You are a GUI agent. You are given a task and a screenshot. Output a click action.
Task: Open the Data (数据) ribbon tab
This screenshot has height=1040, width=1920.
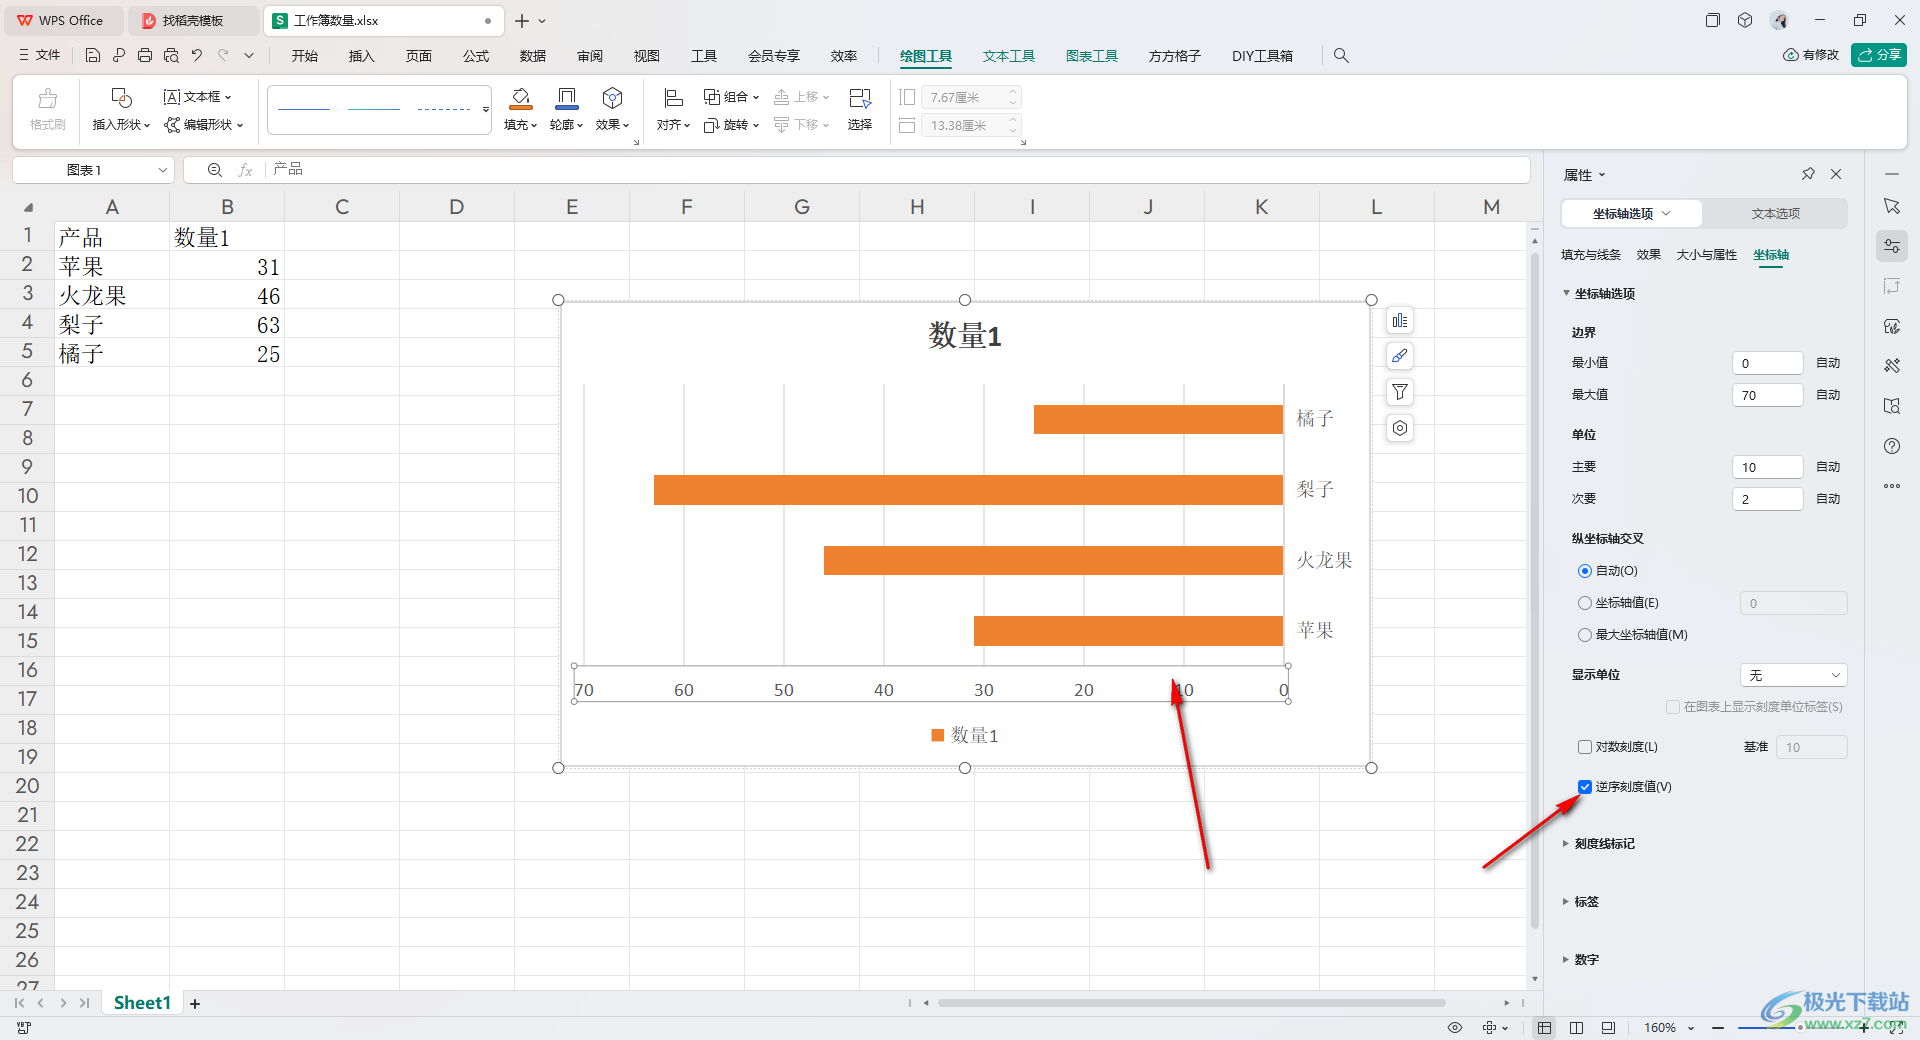[533, 56]
